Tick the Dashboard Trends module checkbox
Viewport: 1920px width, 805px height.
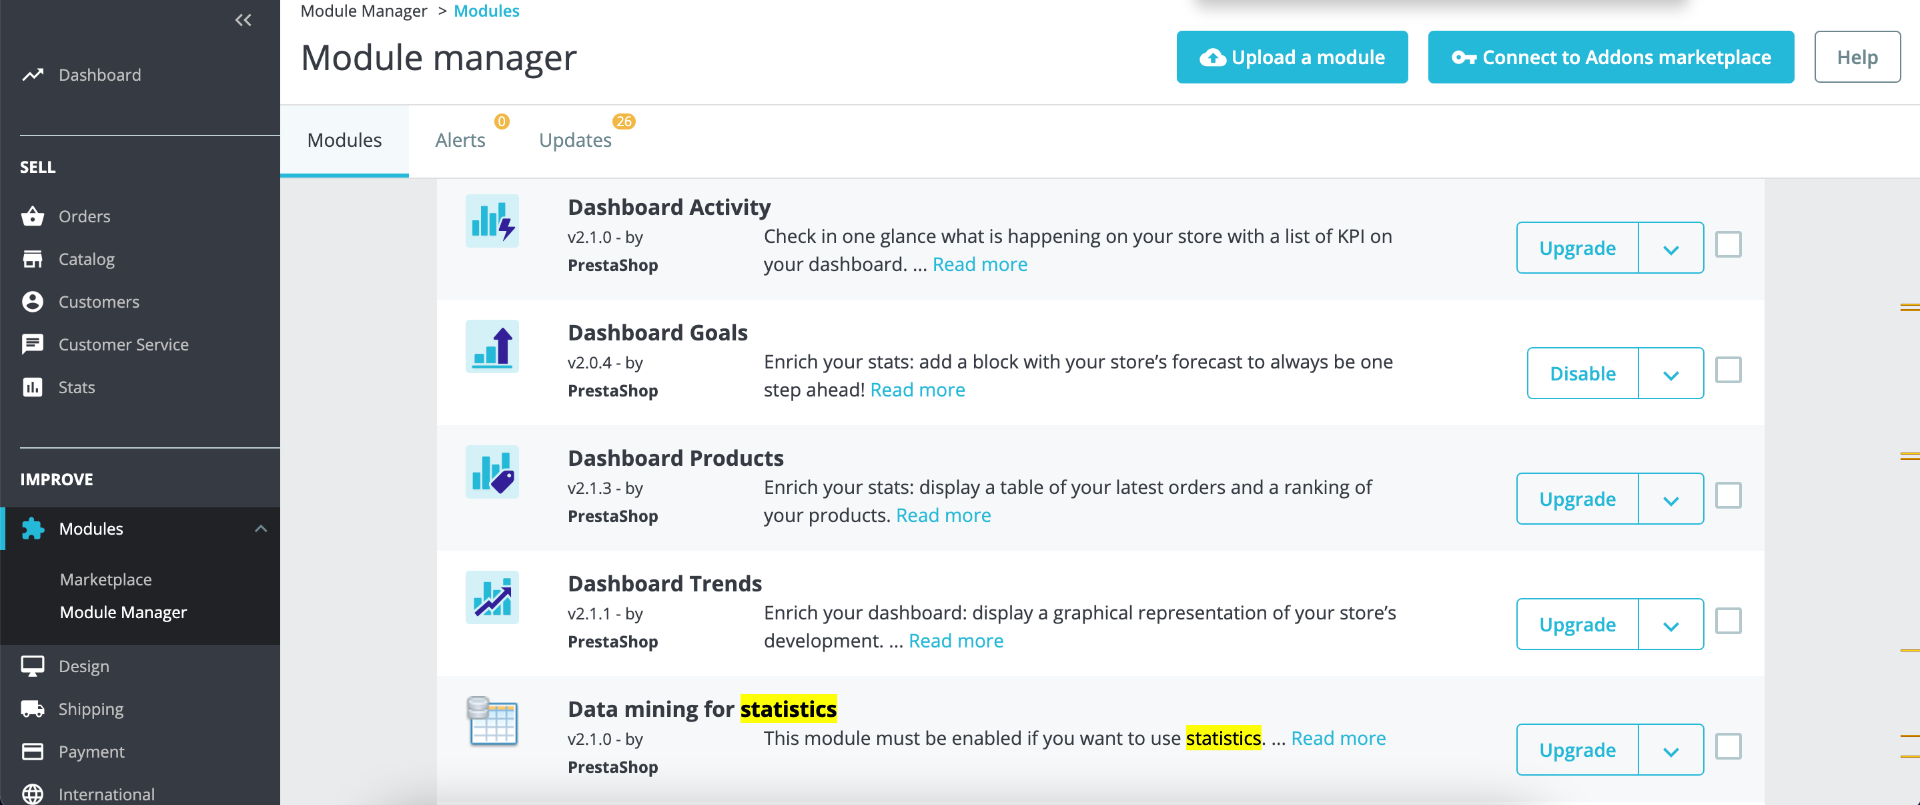tap(1728, 621)
